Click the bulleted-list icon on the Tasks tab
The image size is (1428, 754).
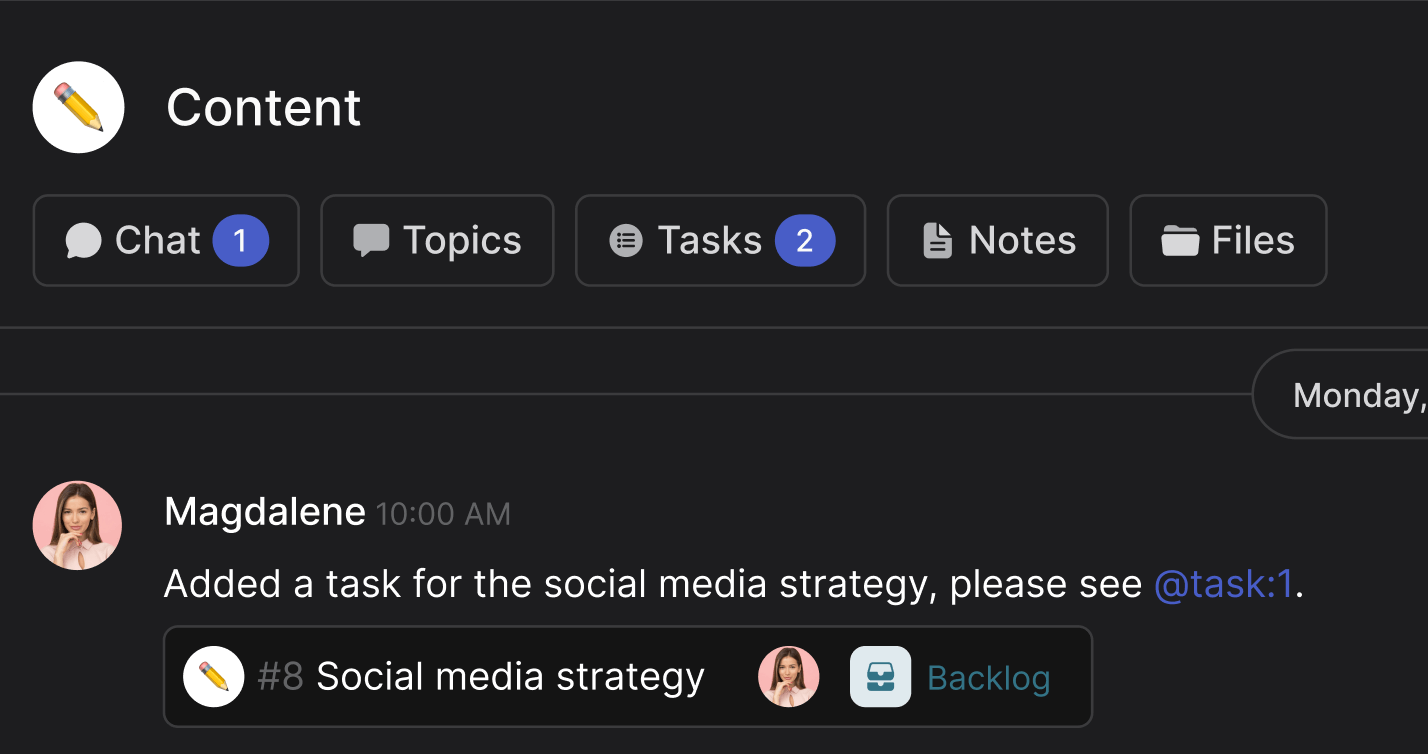(626, 240)
